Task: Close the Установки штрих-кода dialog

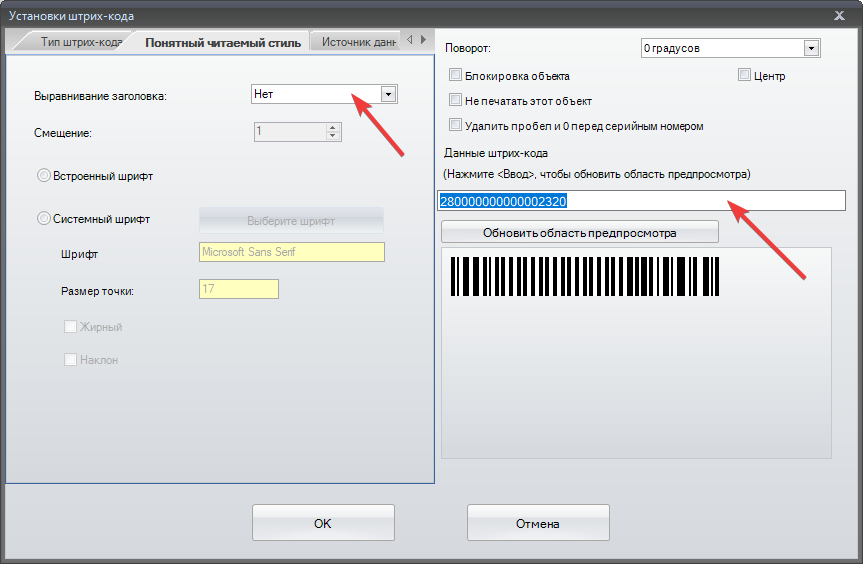Action: coord(837,16)
